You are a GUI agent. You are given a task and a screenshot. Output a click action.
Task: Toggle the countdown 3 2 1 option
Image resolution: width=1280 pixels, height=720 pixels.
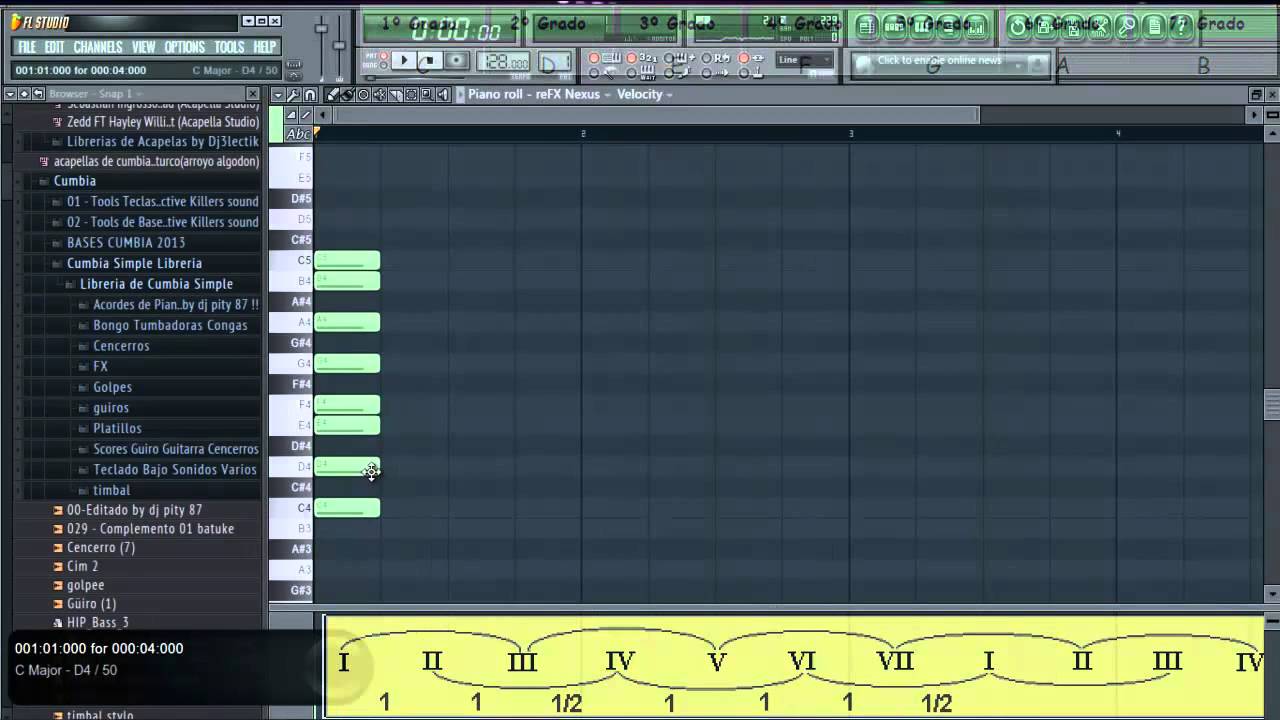[632, 58]
